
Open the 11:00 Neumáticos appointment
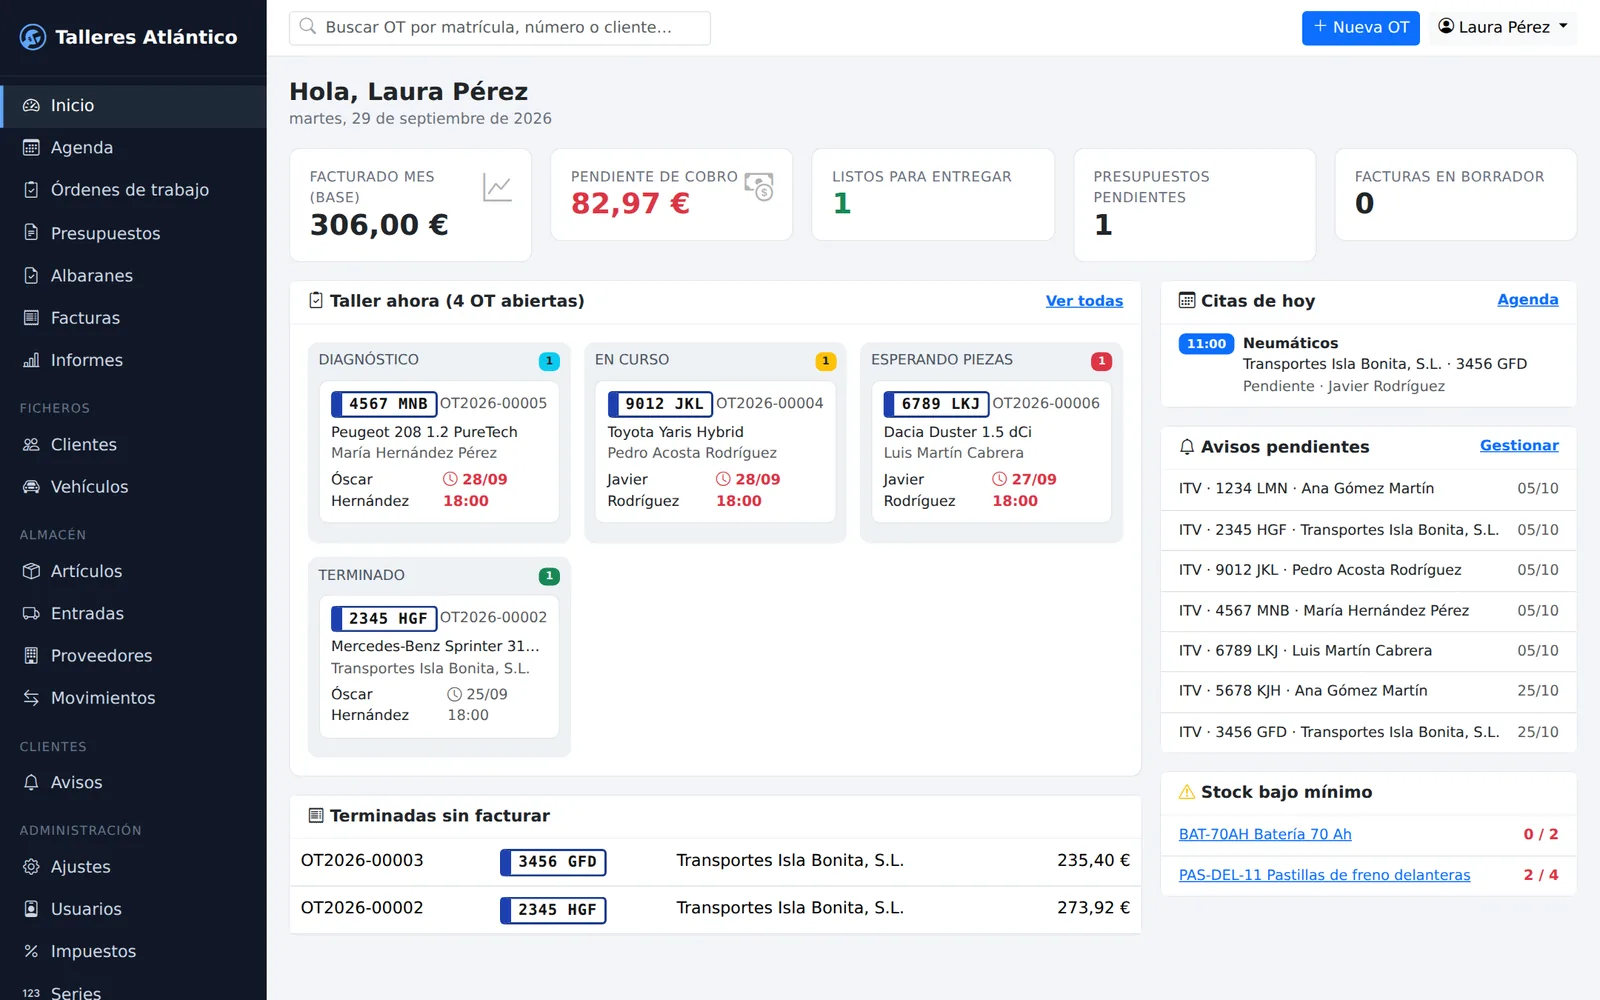[x=1368, y=364]
